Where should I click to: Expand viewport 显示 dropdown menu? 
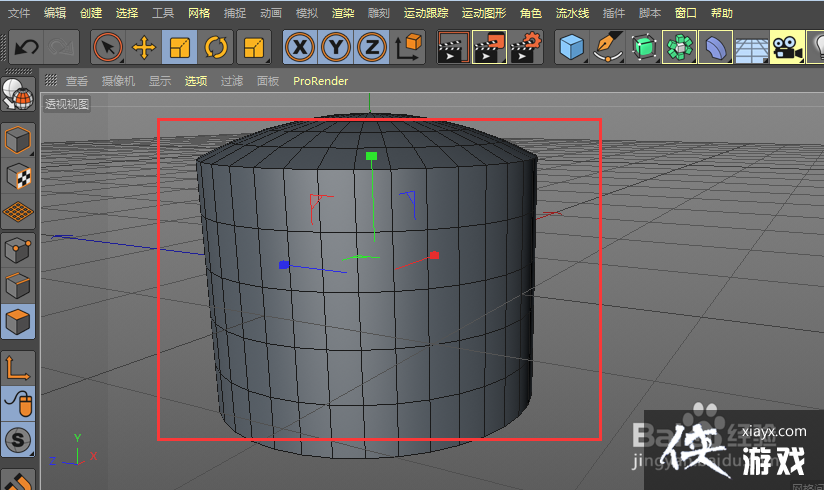click(x=160, y=81)
